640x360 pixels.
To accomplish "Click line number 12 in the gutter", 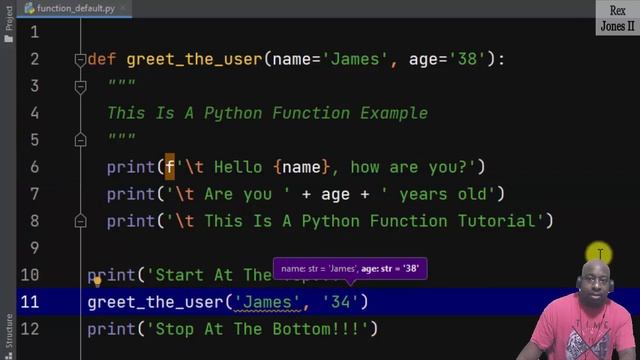I will tap(30, 329).
